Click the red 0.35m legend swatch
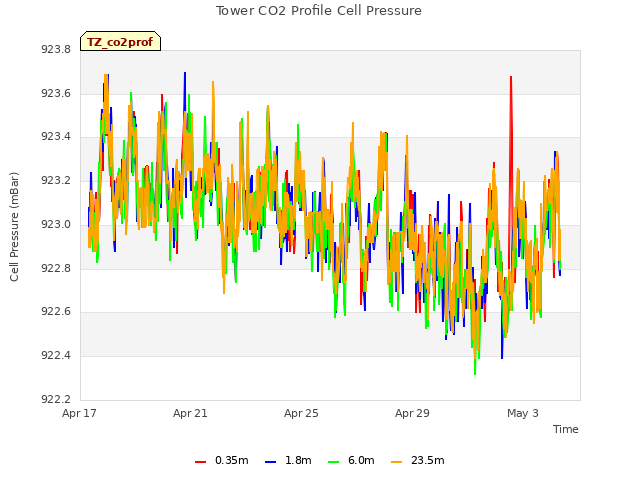Viewport: 640px width, 480px height. (200, 462)
